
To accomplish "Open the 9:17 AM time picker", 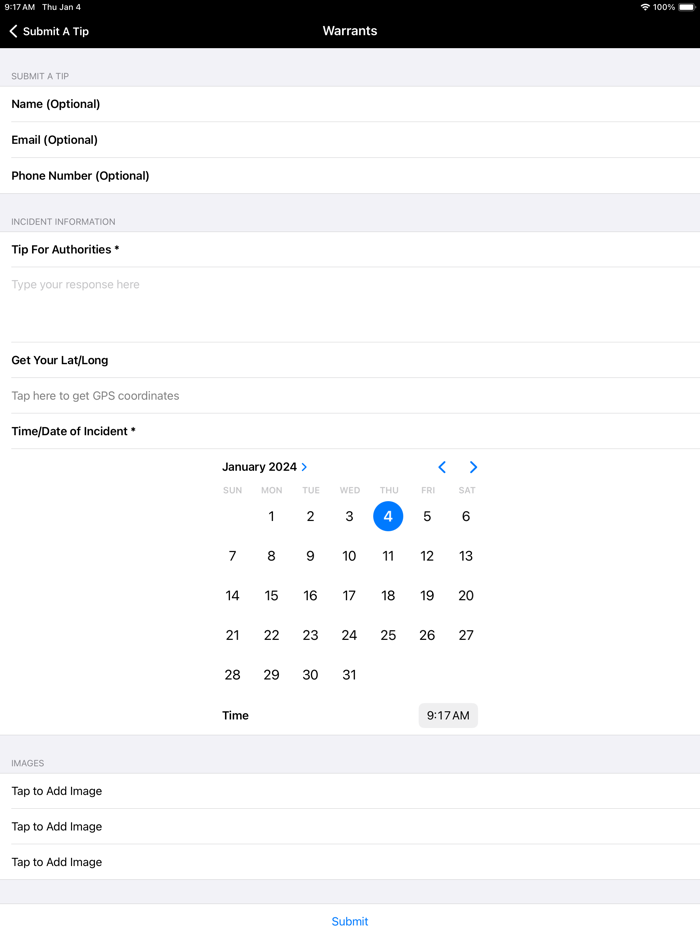I will tap(448, 715).
